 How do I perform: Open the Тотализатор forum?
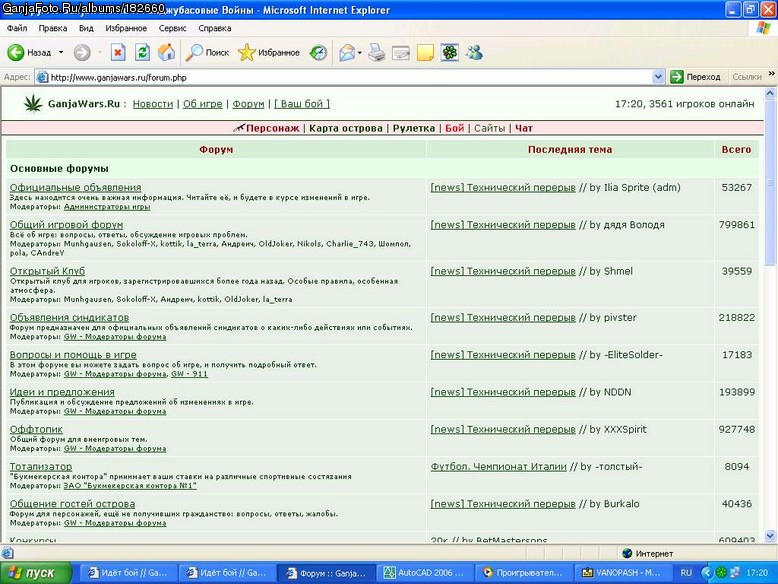(41, 466)
